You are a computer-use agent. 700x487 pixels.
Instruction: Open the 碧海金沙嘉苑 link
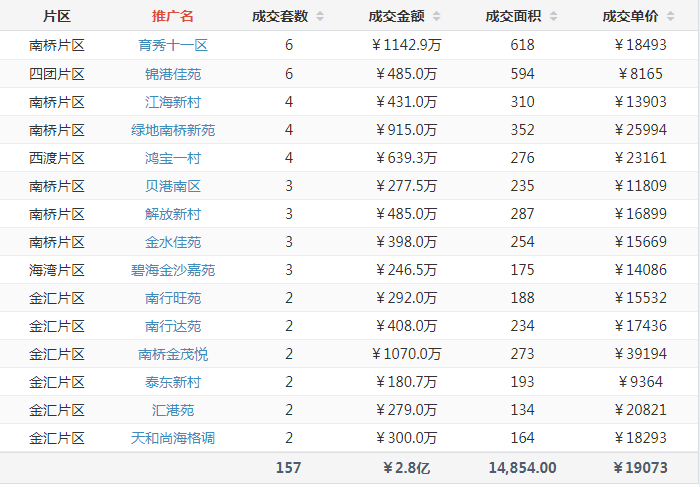click(173, 270)
